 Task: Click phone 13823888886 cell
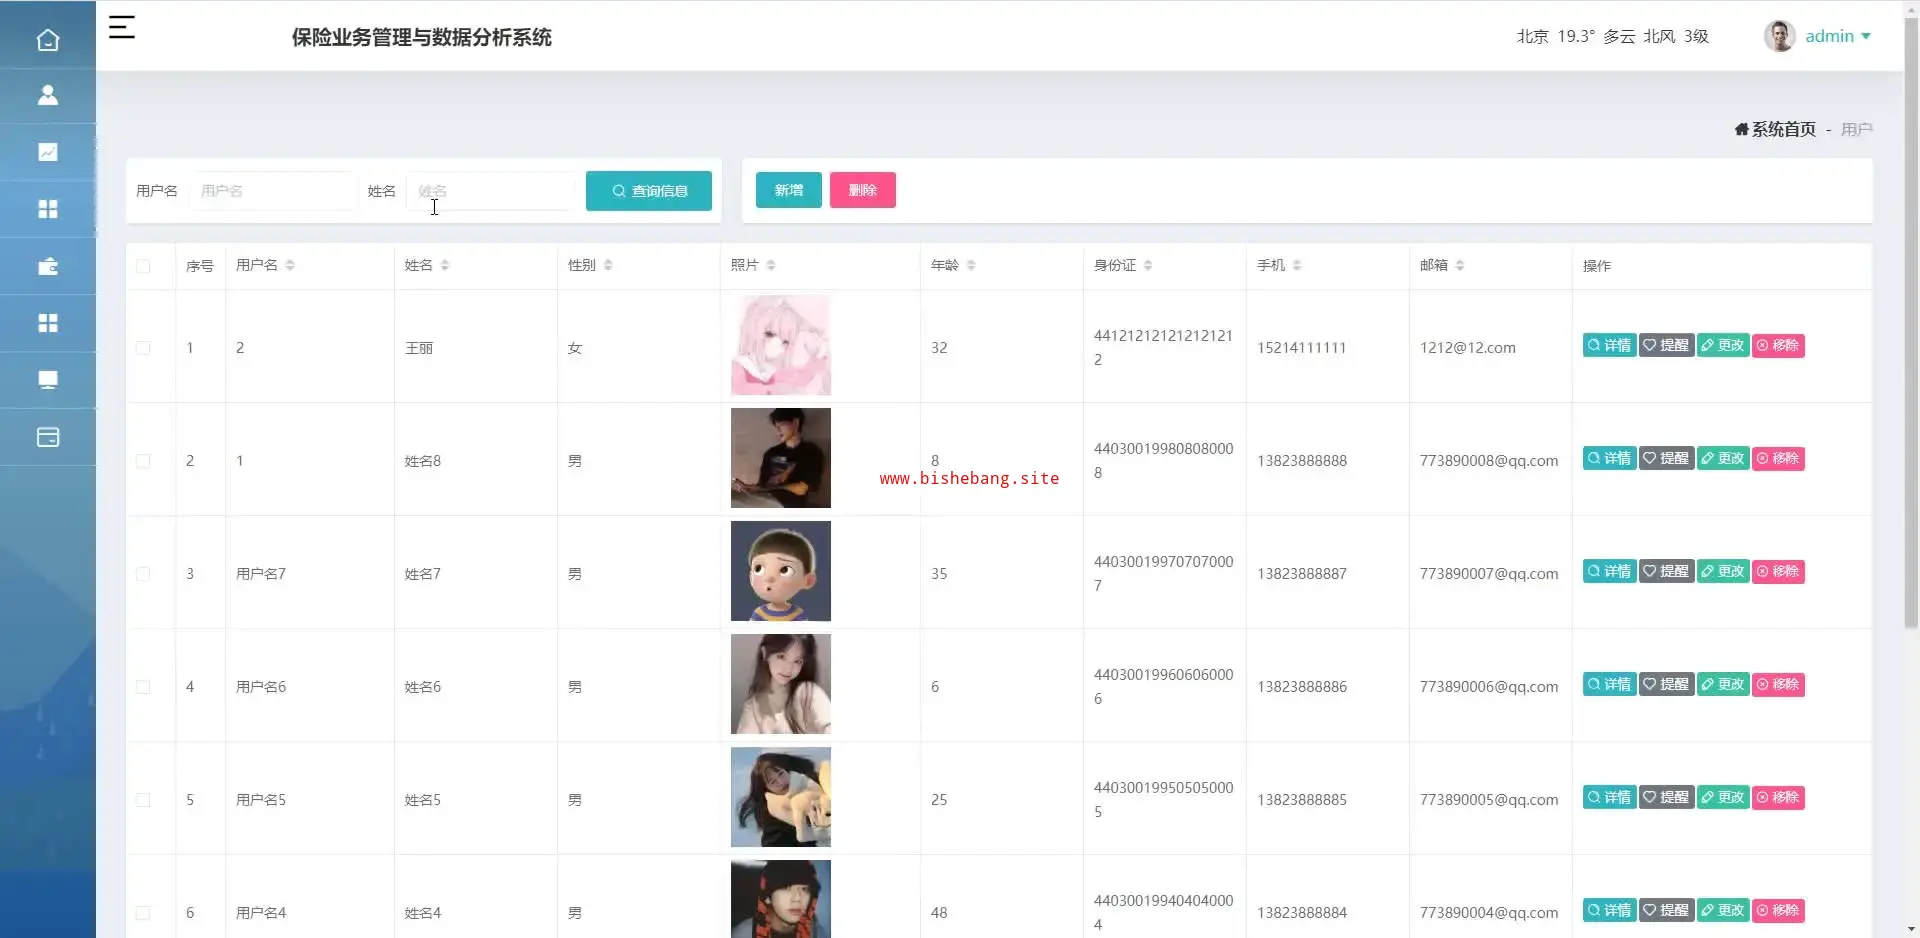(1301, 687)
